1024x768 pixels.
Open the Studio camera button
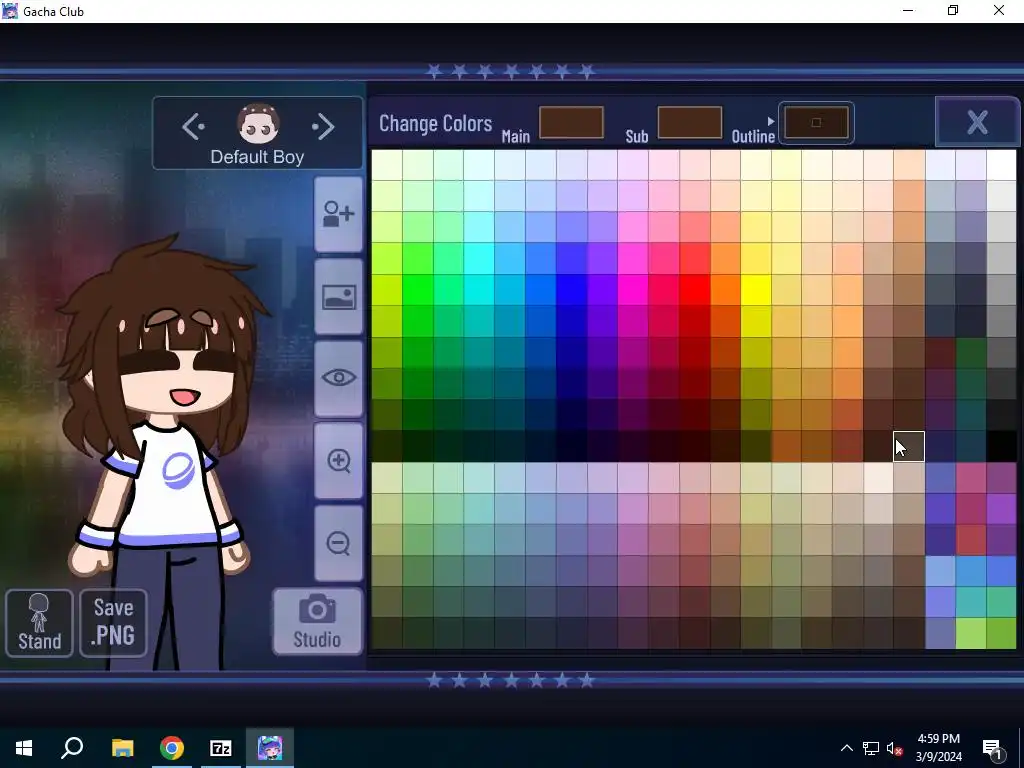(317, 622)
